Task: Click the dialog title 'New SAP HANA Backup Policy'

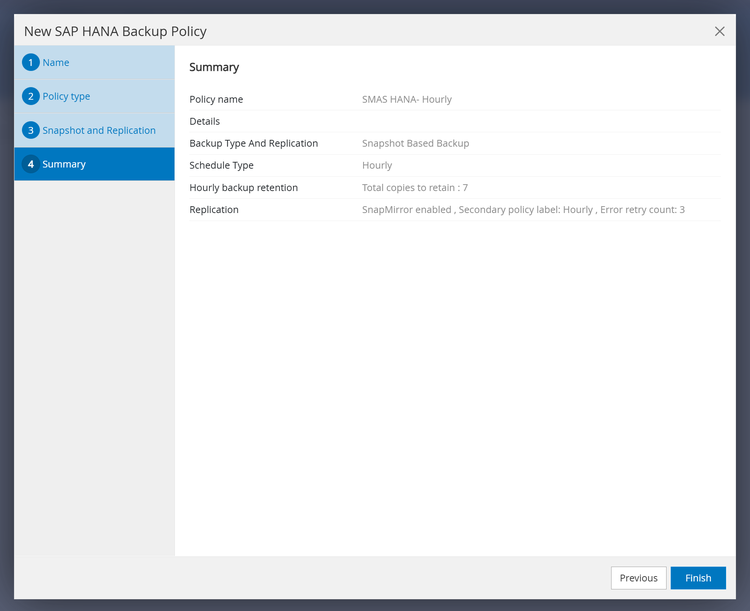Action: coord(115,32)
